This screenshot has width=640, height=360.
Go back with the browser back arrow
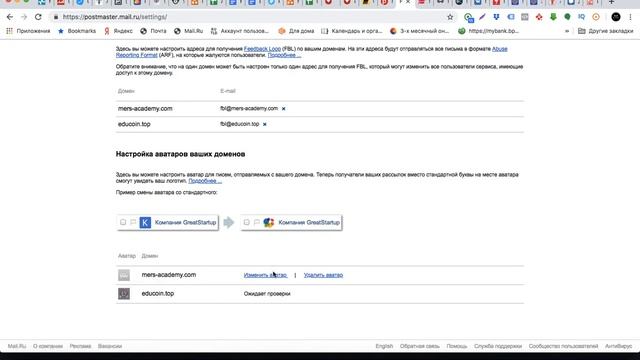point(10,17)
